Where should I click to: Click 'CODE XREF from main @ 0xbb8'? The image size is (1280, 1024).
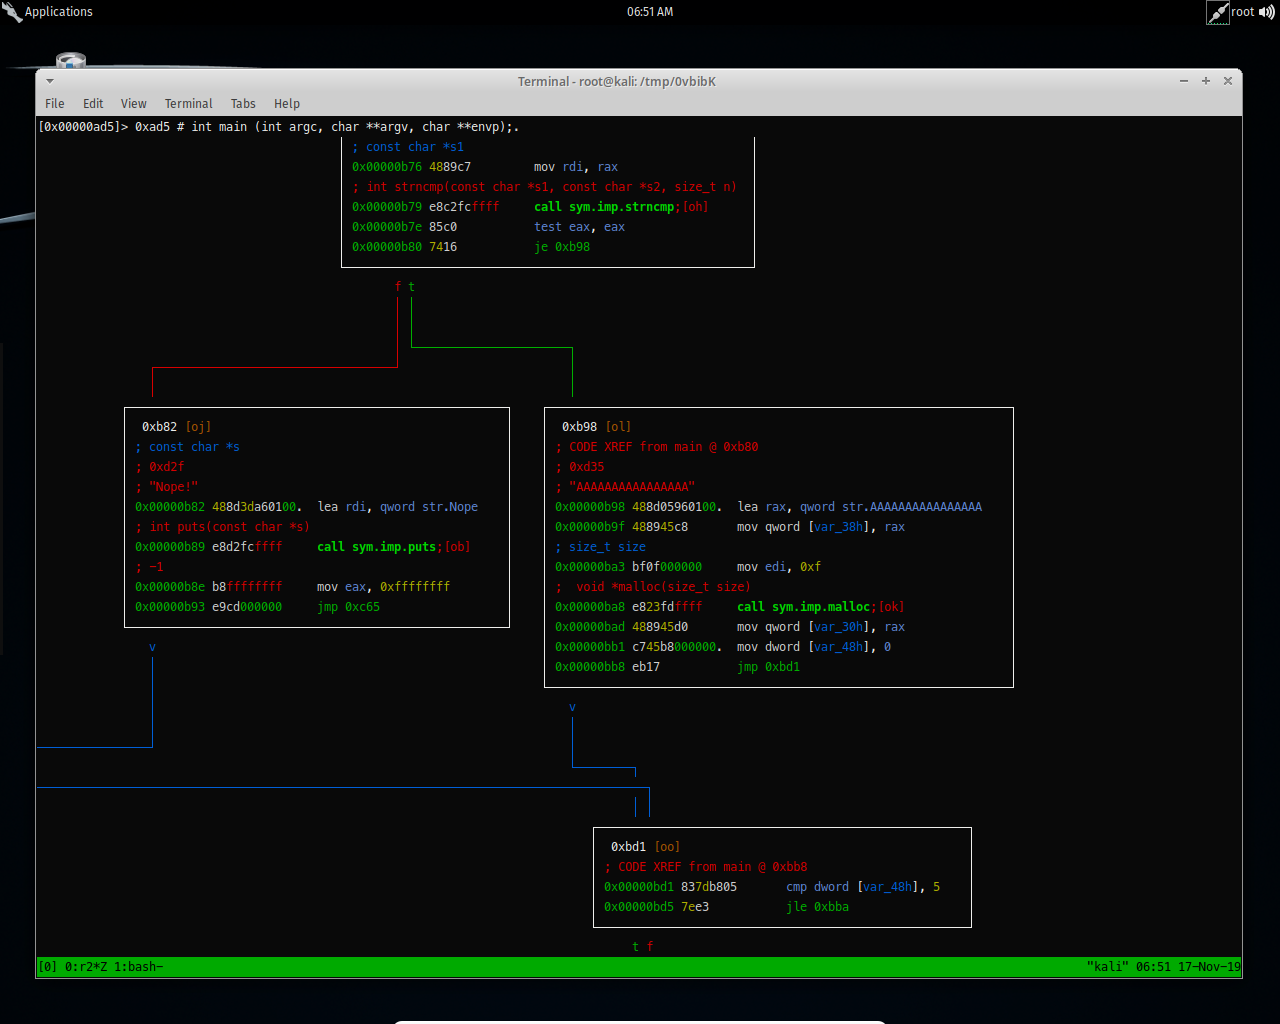pyautogui.click(x=713, y=867)
